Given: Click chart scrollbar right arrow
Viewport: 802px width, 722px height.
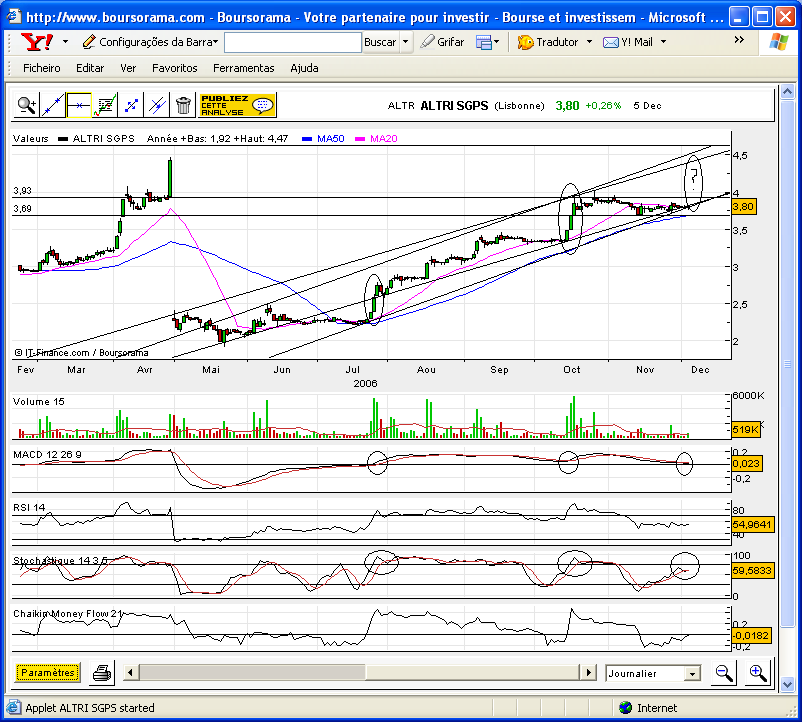Looking at the screenshot, I should (589, 672).
